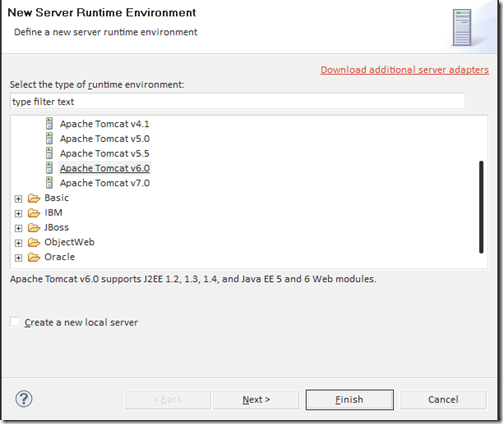Click the Finish button
The width and height of the screenshot is (503, 424).
tap(349, 399)
